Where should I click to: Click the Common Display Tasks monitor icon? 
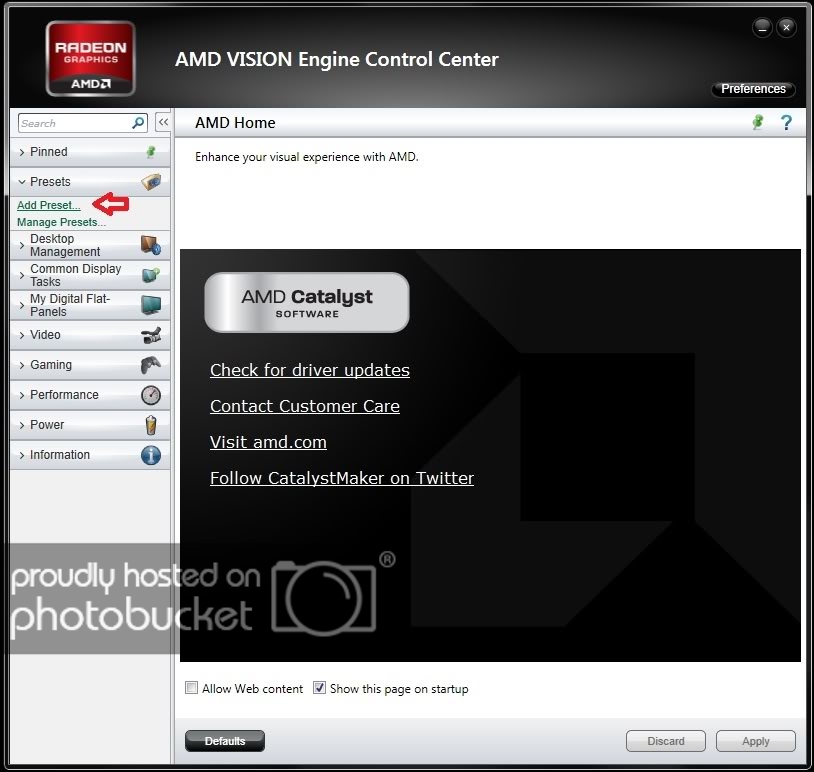tap(151, 275)
